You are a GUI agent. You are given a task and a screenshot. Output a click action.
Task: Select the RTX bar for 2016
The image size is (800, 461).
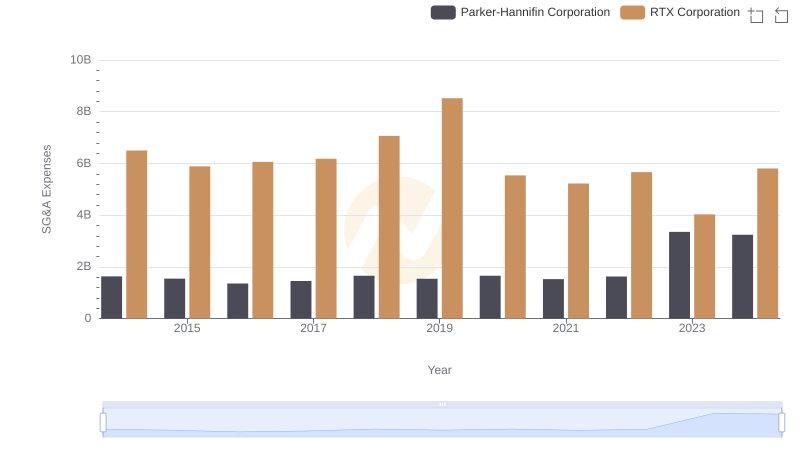tap(263, 240)
